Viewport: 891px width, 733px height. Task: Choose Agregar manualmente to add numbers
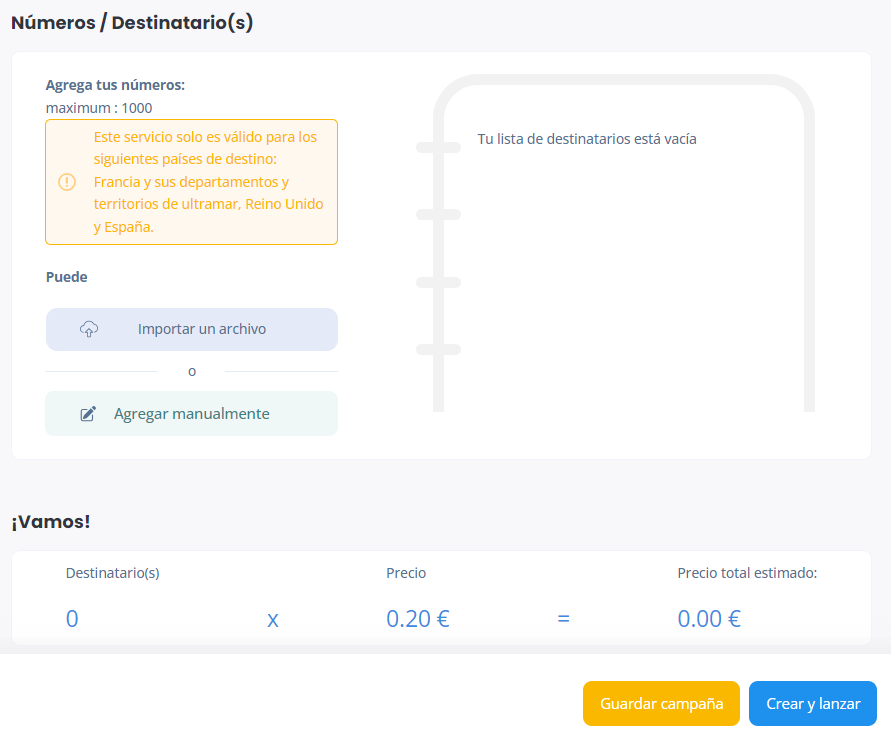[x=191, y=414]
